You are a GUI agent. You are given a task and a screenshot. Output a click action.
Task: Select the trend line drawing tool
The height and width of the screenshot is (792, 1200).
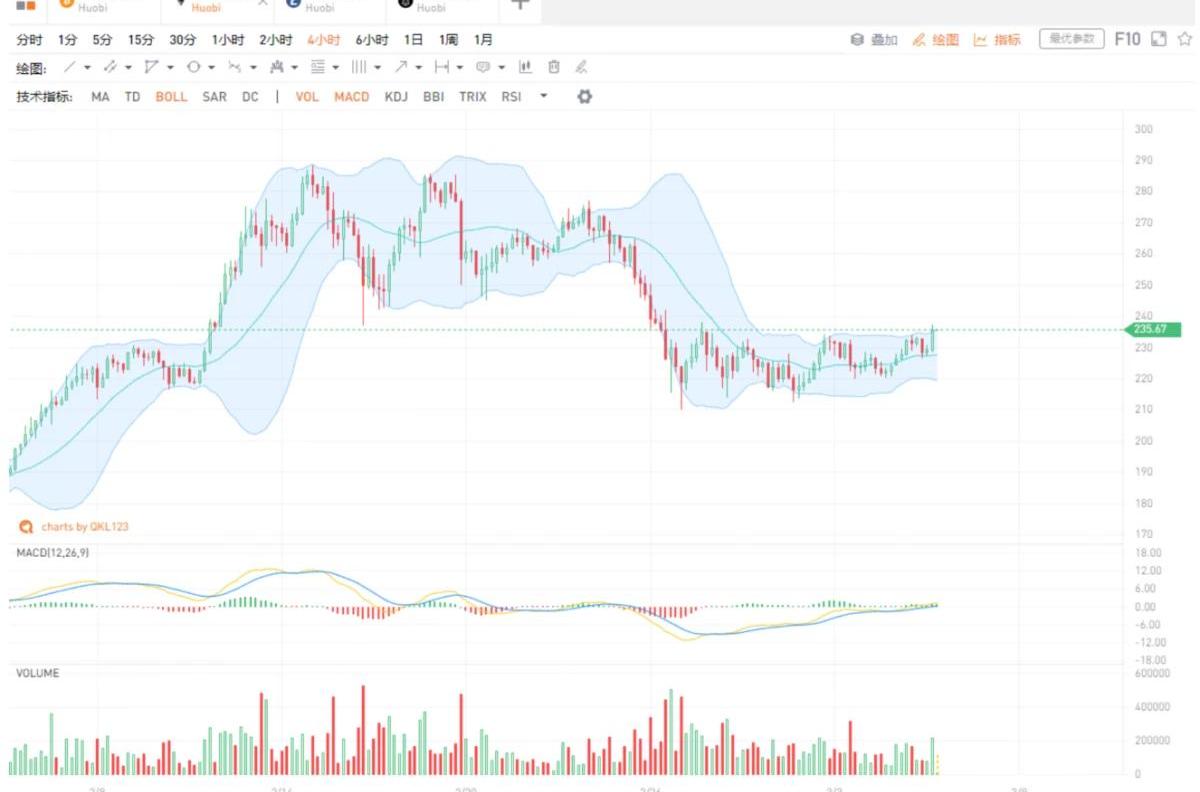[x=69, y=68]
